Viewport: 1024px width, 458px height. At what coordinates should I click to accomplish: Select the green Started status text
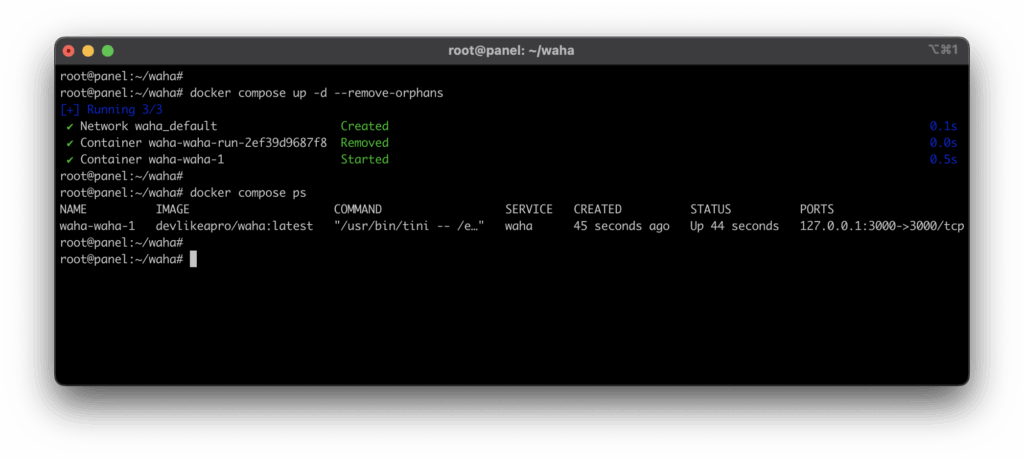(x=364, y=160)
